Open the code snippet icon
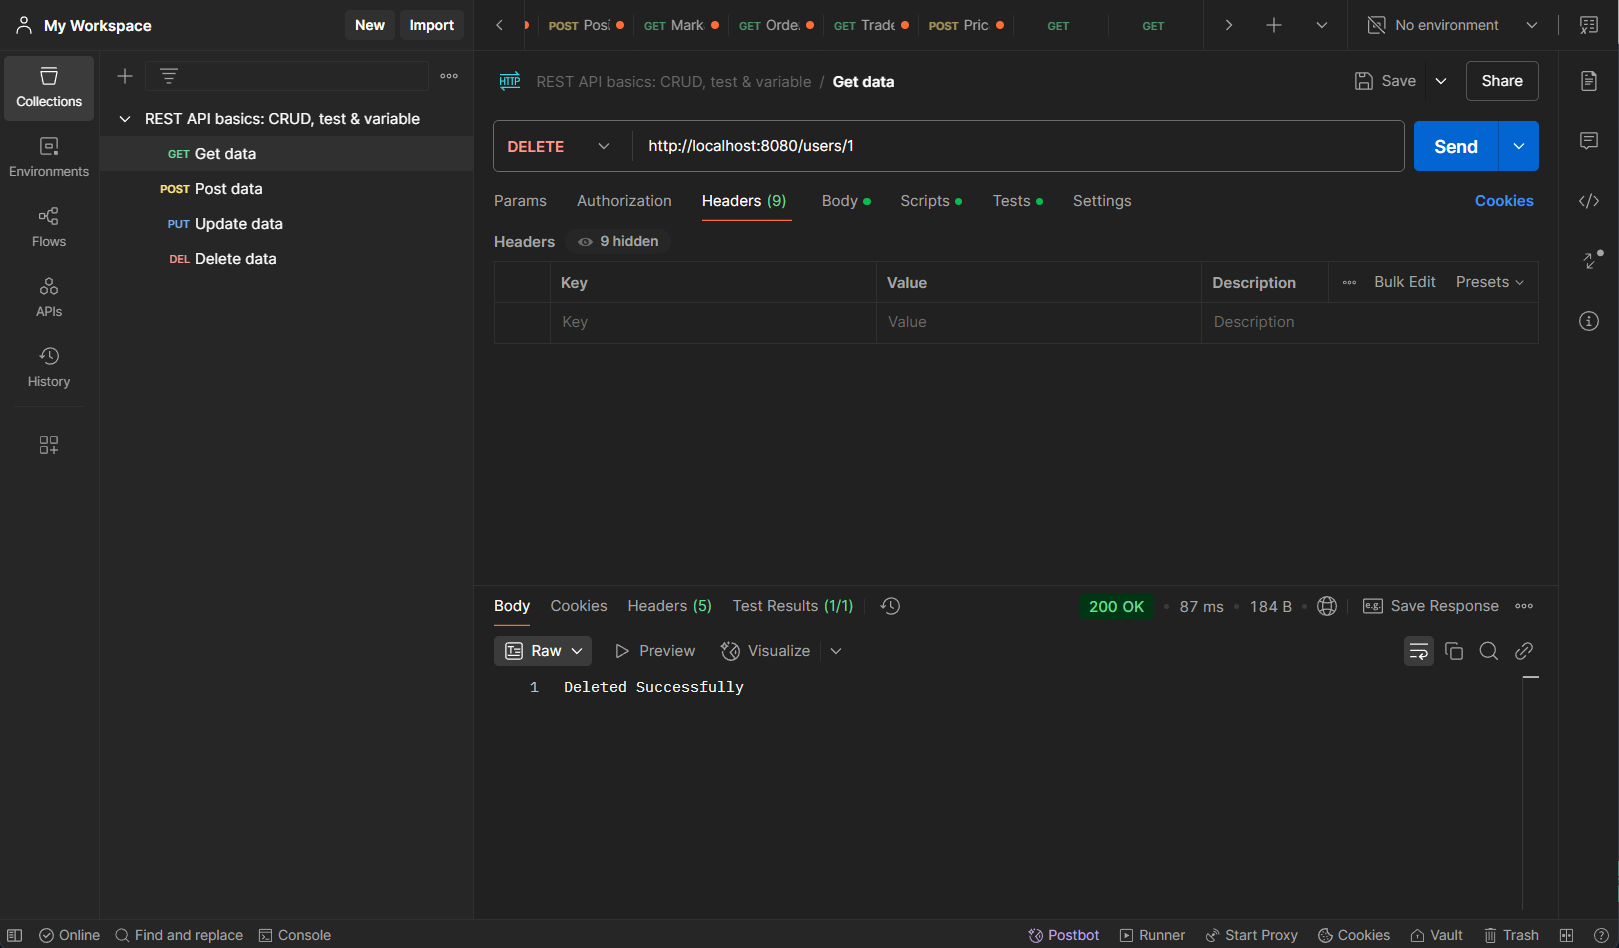This screenshot has width=1619, height=948. (x=1589, y=201)
